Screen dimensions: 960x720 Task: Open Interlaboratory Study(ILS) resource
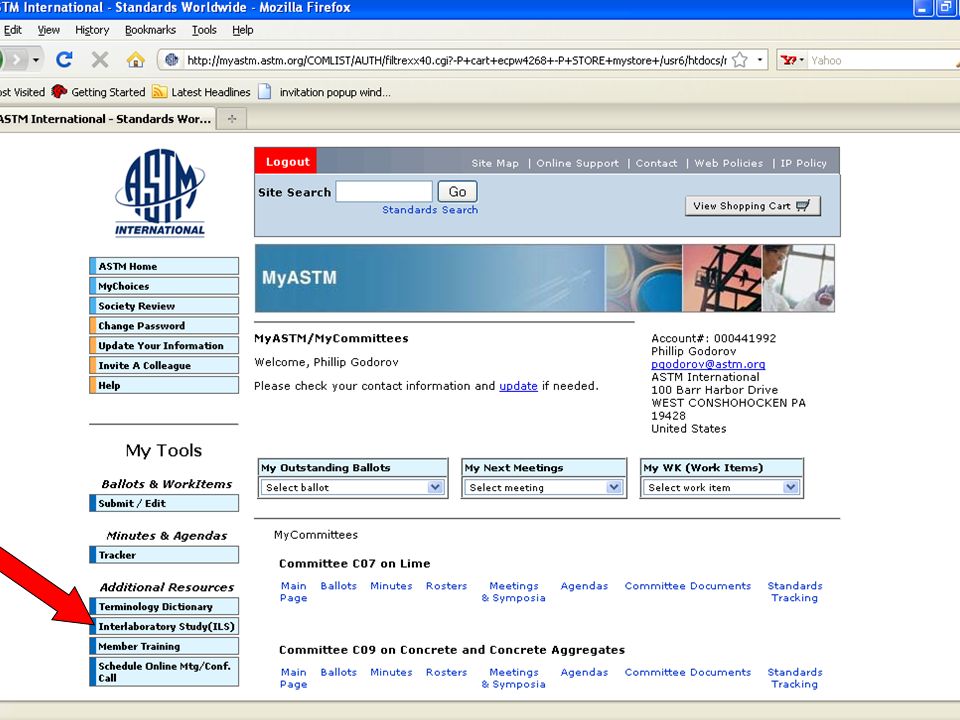pos(164,626)
